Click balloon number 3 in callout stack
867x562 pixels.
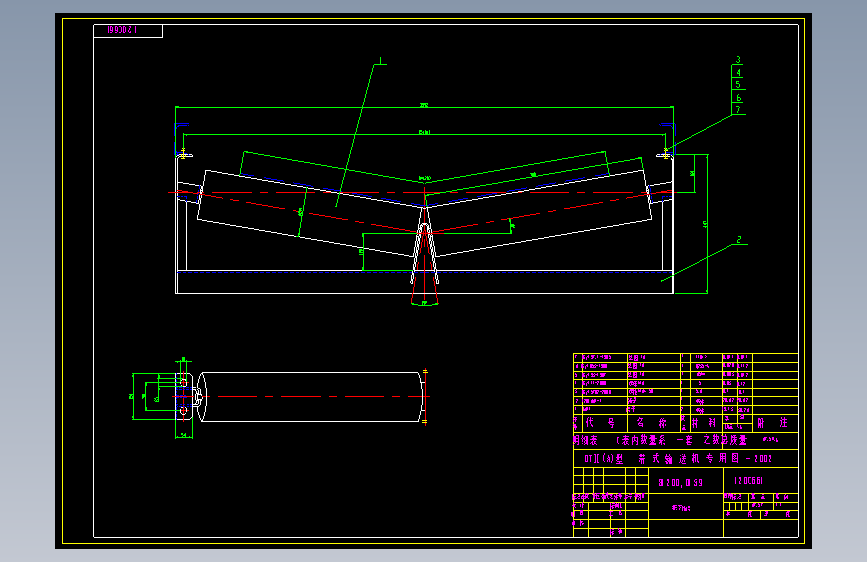point(738,60)
